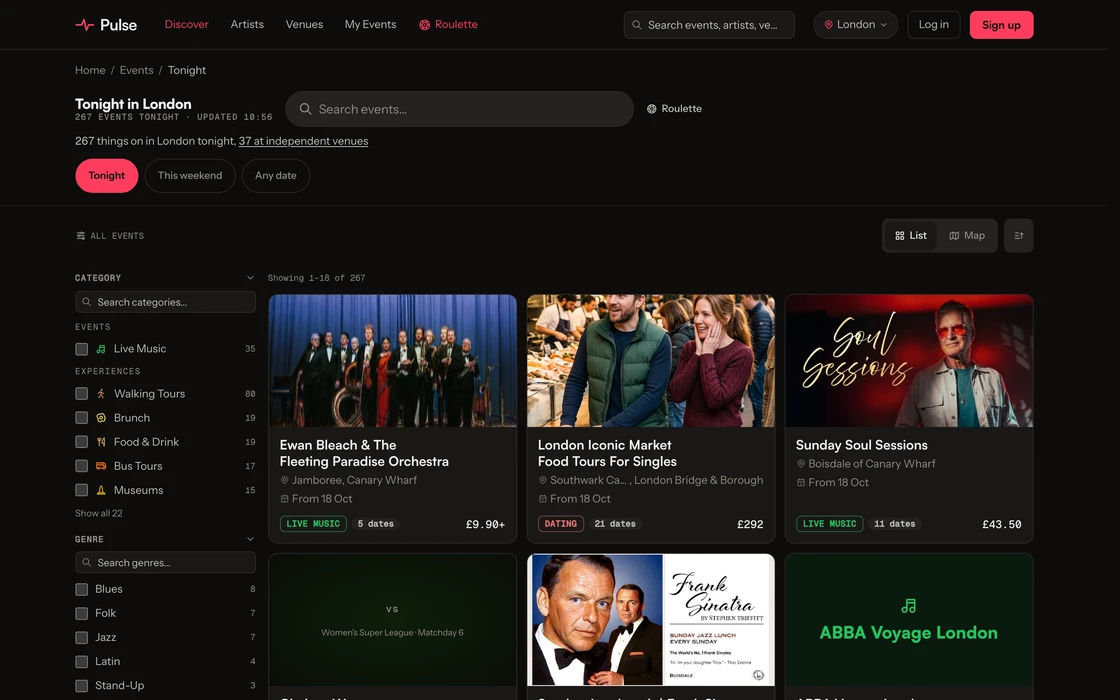Screen dimensions: 1120x700
Task: Follow the 37 at independent venues link
Action: coord(304,141)
